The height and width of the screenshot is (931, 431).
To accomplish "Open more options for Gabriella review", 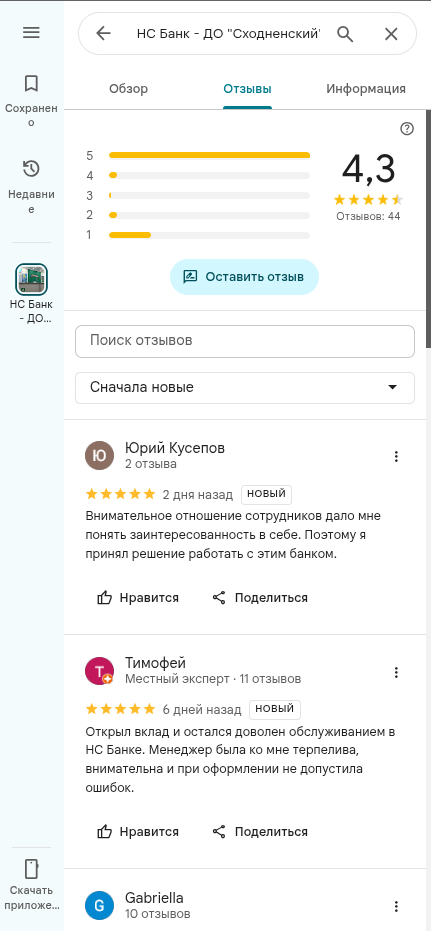I will click(x=396, y=906).
